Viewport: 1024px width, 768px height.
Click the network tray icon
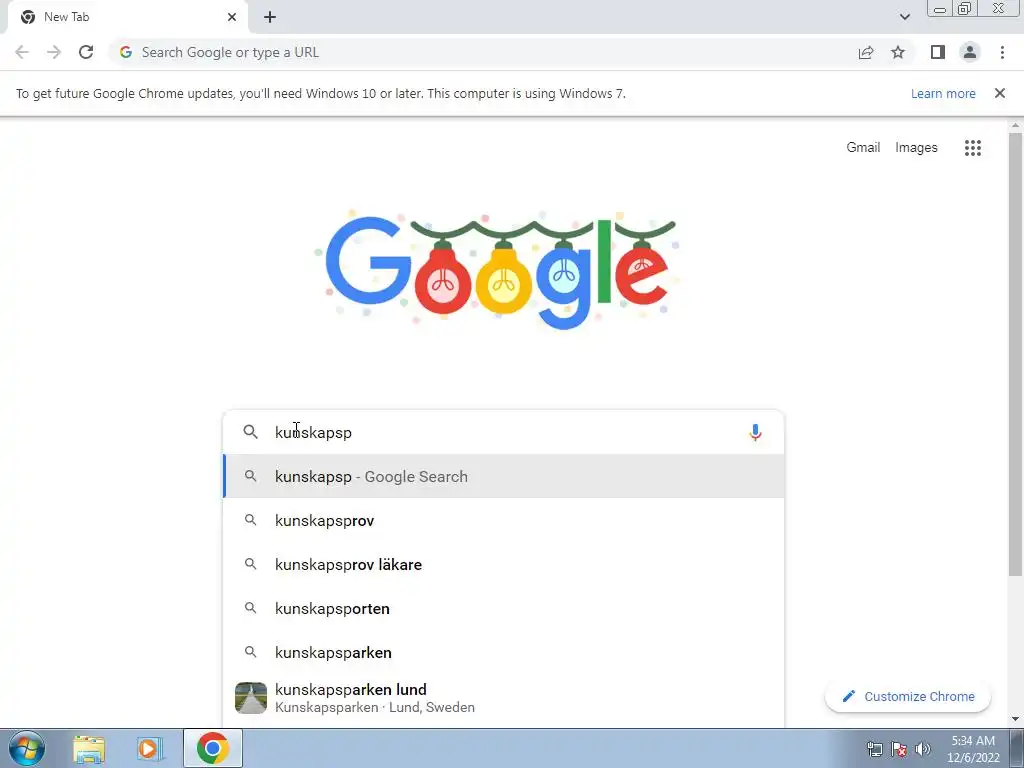(874, 749)
